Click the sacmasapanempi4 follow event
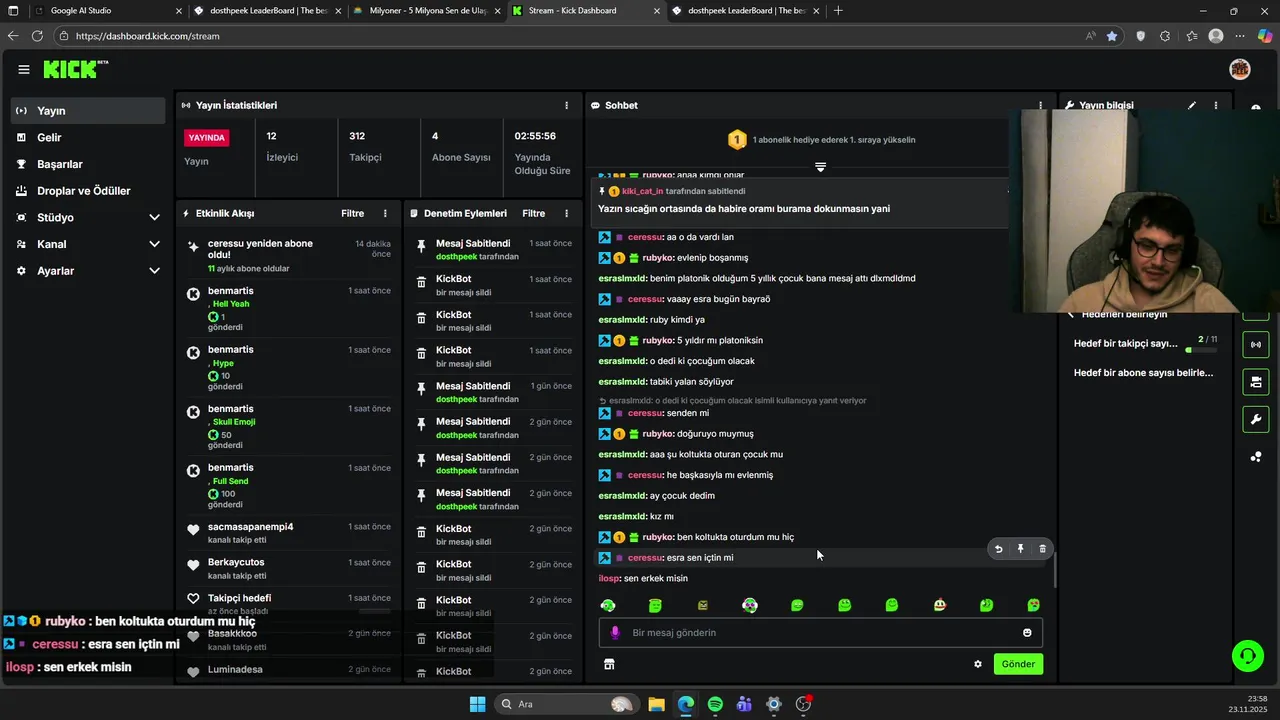This screenshot has height=720, width=1280. point(291,533)
